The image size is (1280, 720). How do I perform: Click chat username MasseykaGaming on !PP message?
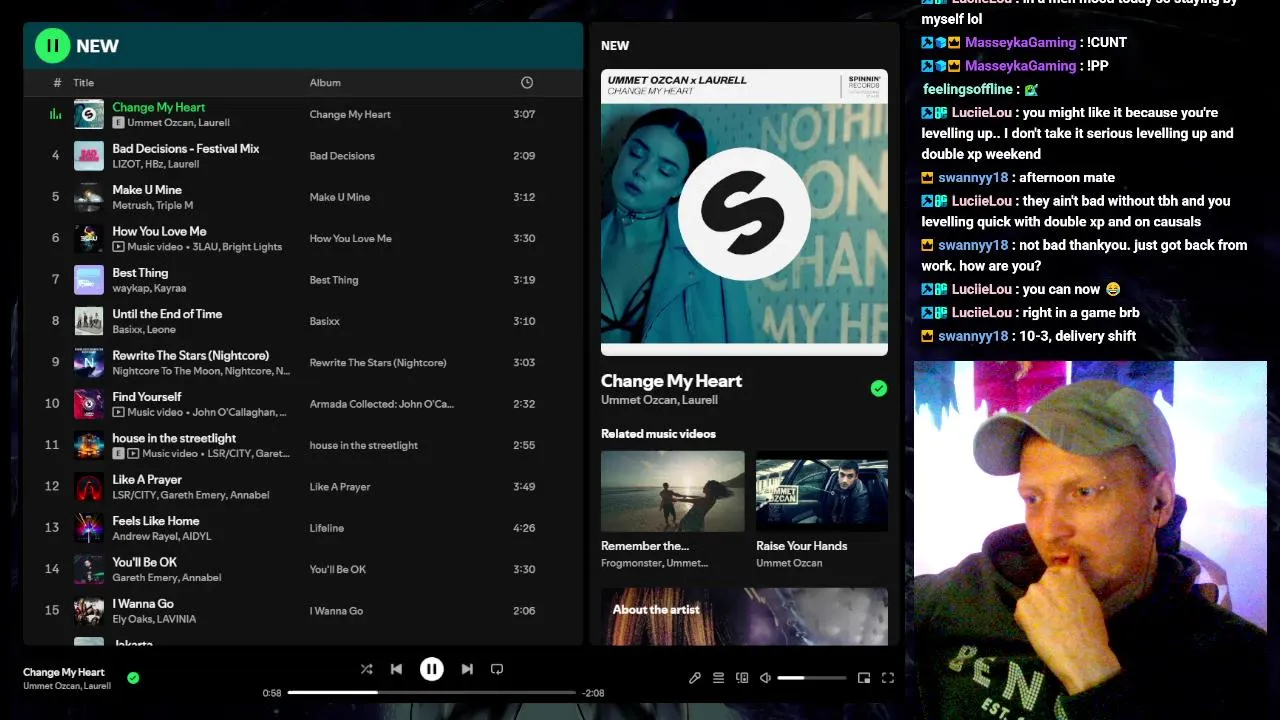click(x=1020, y=66)
